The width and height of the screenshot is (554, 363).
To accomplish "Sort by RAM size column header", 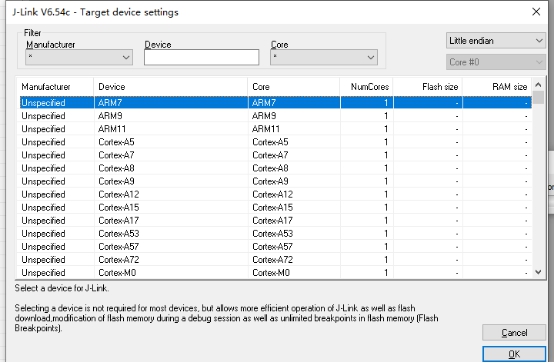I will [x=497, y=87].
